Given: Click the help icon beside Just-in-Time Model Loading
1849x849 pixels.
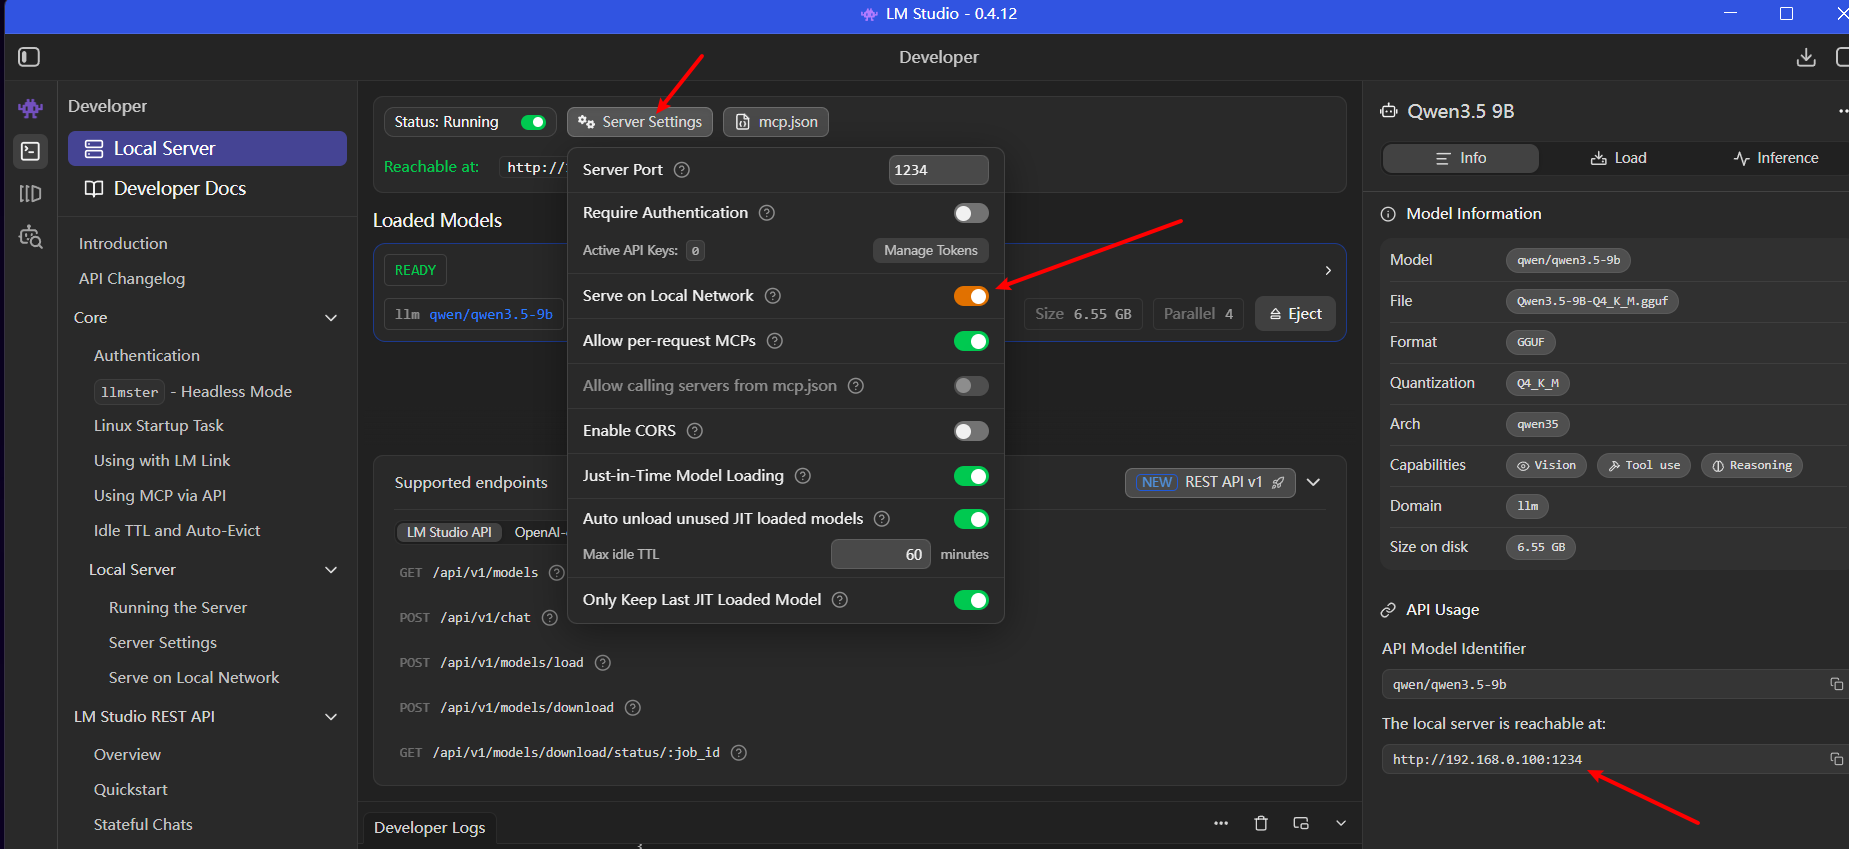Looking at the screenshot, I should (803, 476).
